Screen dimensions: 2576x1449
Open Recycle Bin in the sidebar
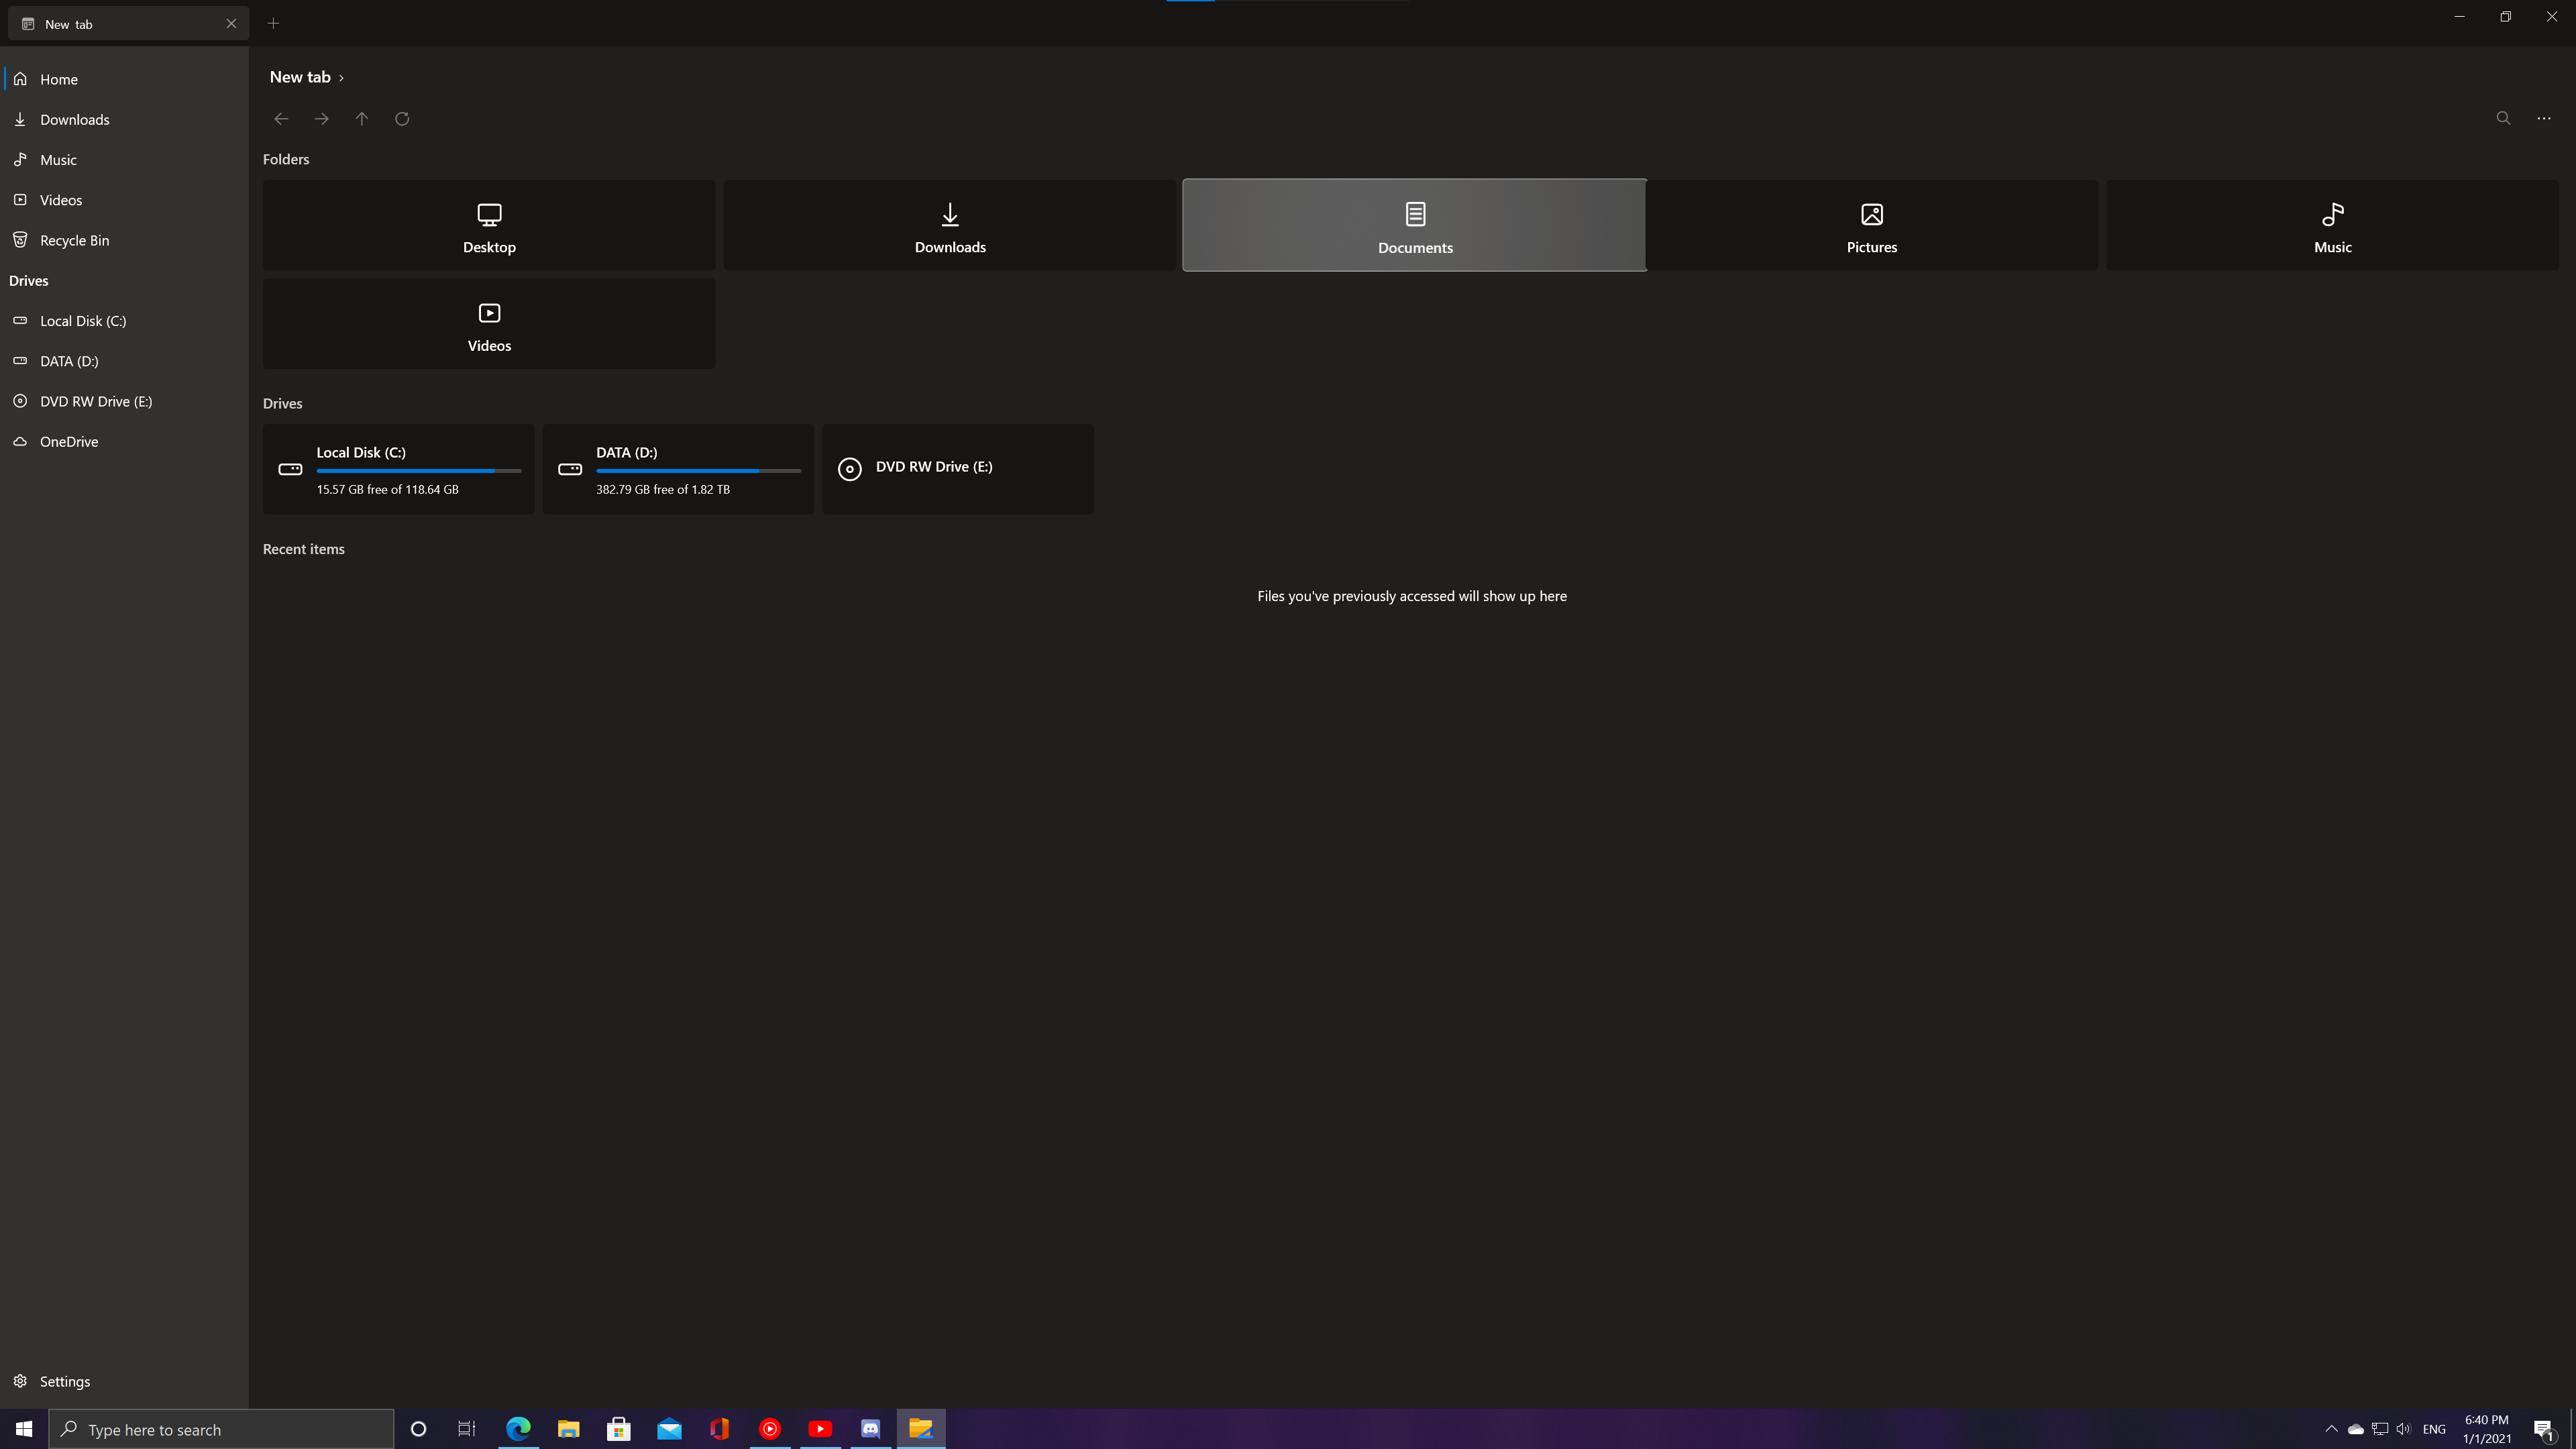[x=74, y=240]
